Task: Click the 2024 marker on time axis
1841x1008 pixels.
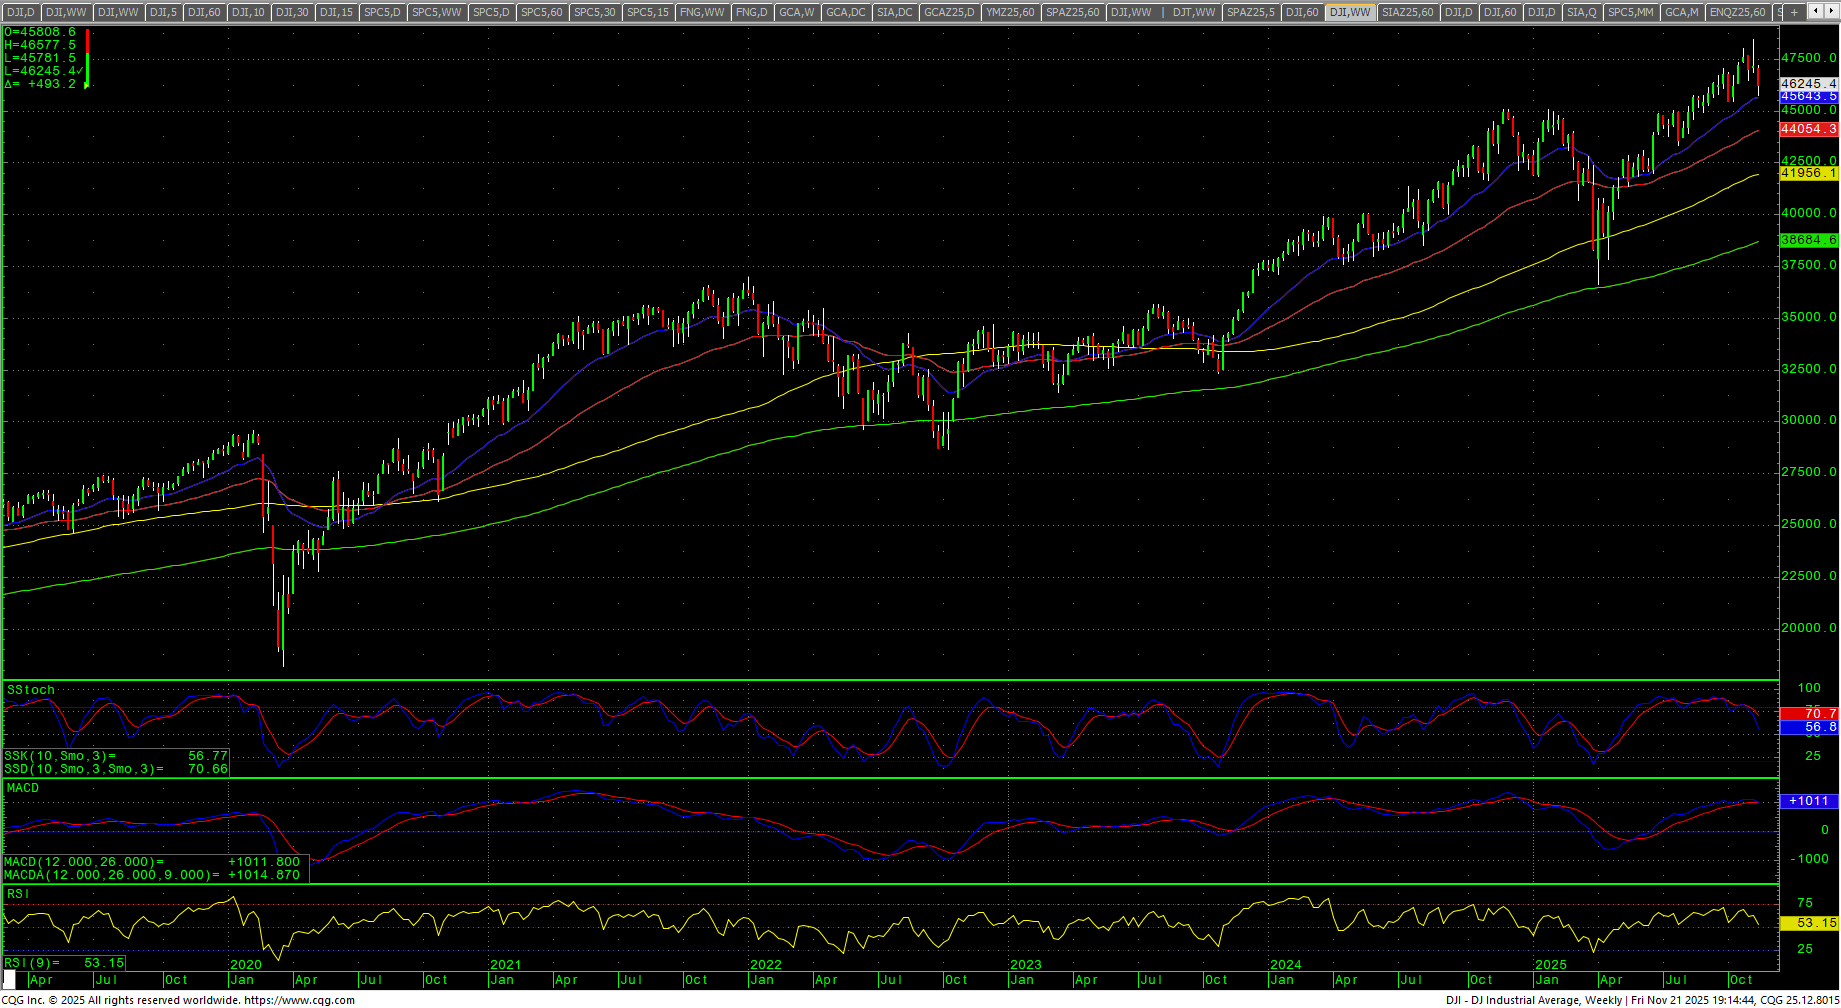Action: [x=1285, y=965]
